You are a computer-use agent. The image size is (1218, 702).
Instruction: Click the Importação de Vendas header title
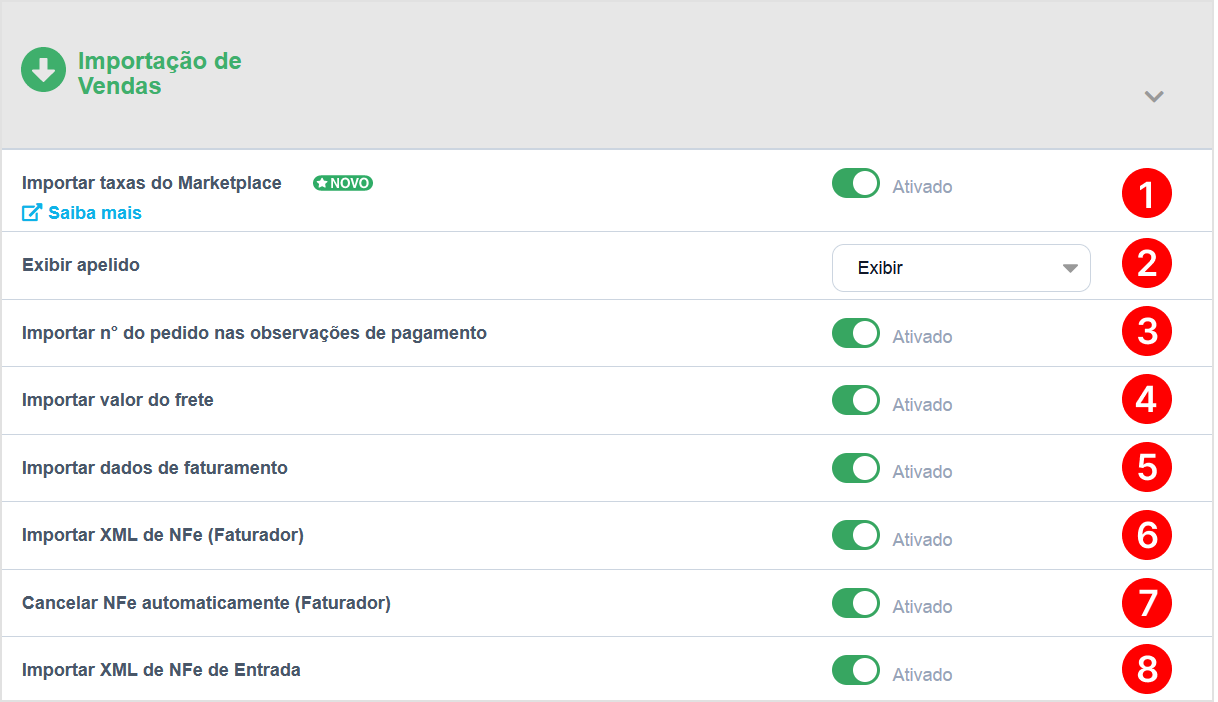tap(160, 73)
